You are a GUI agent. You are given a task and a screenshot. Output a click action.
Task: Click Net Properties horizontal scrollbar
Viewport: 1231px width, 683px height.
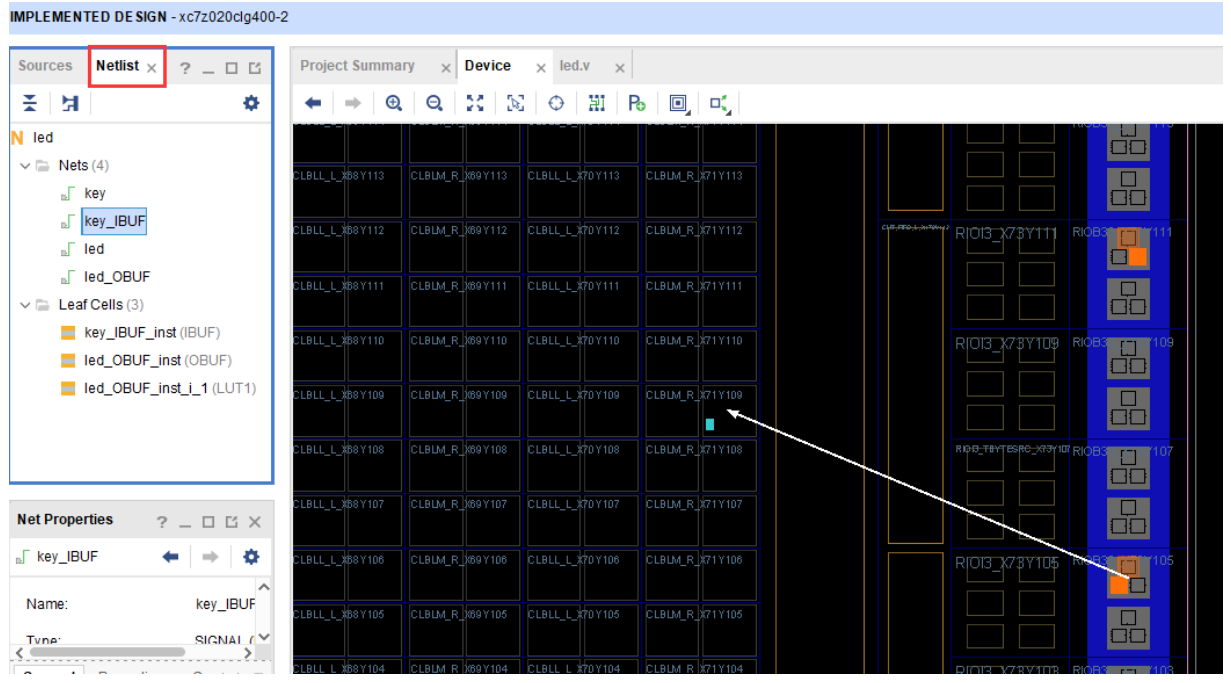(107, 652)
